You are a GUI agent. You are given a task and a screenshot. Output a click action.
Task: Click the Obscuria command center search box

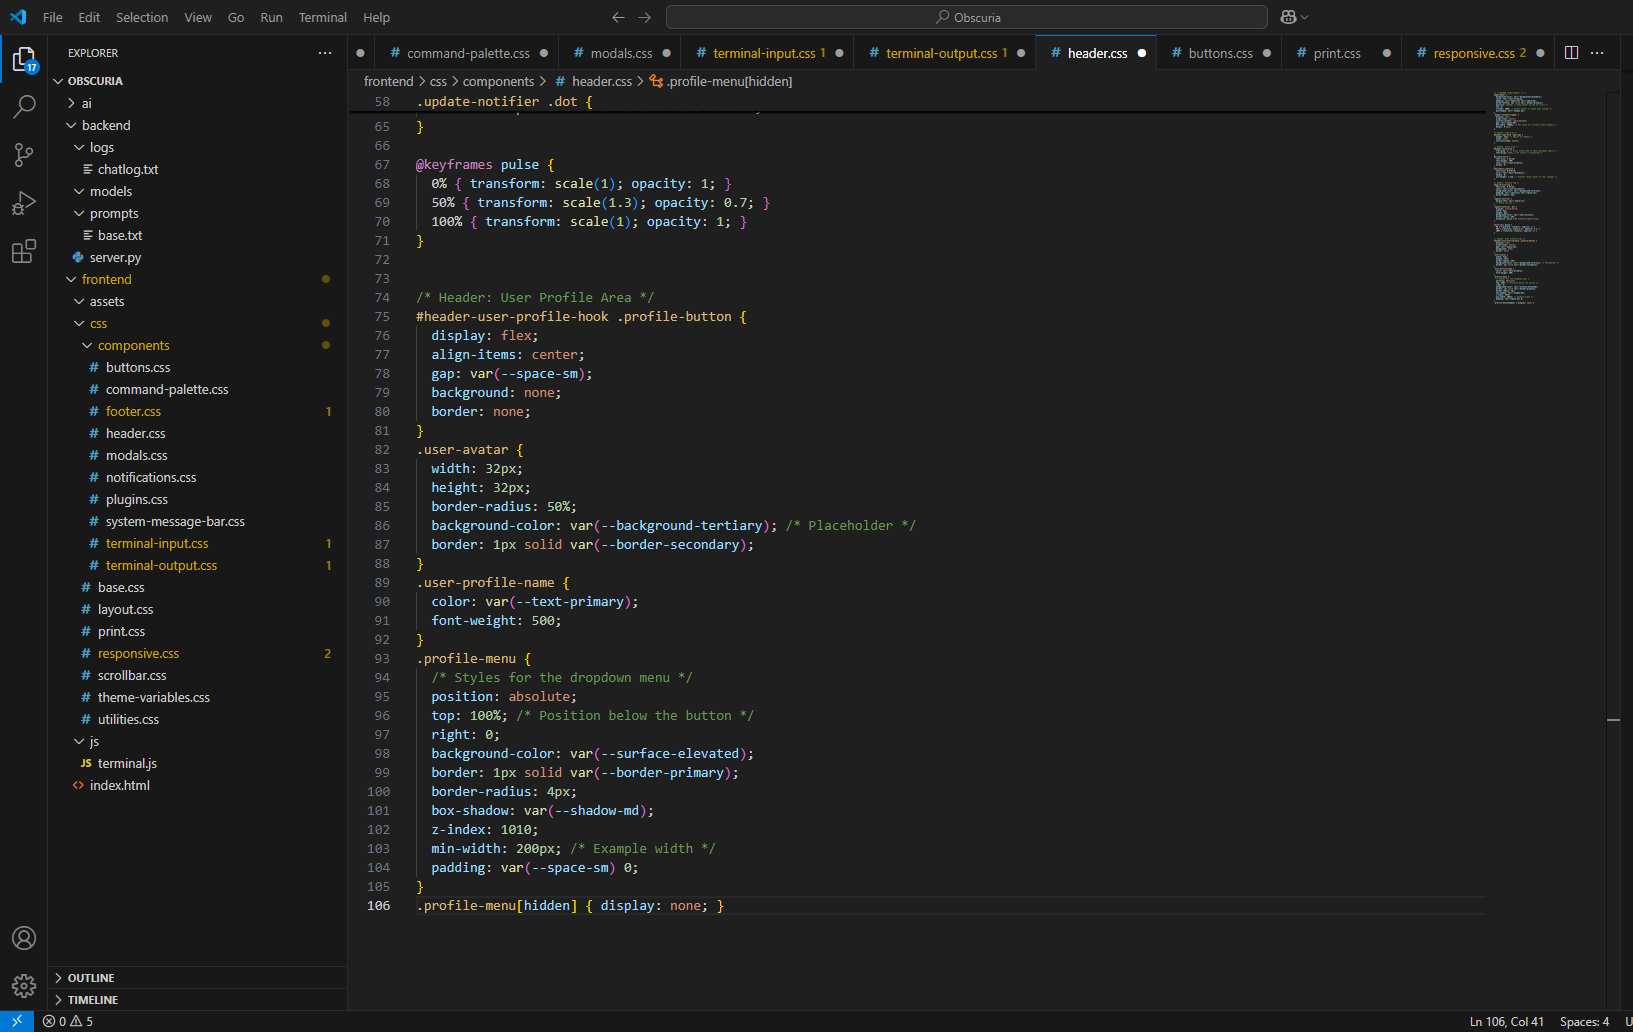pyautogui.click(x=967, y=17)
